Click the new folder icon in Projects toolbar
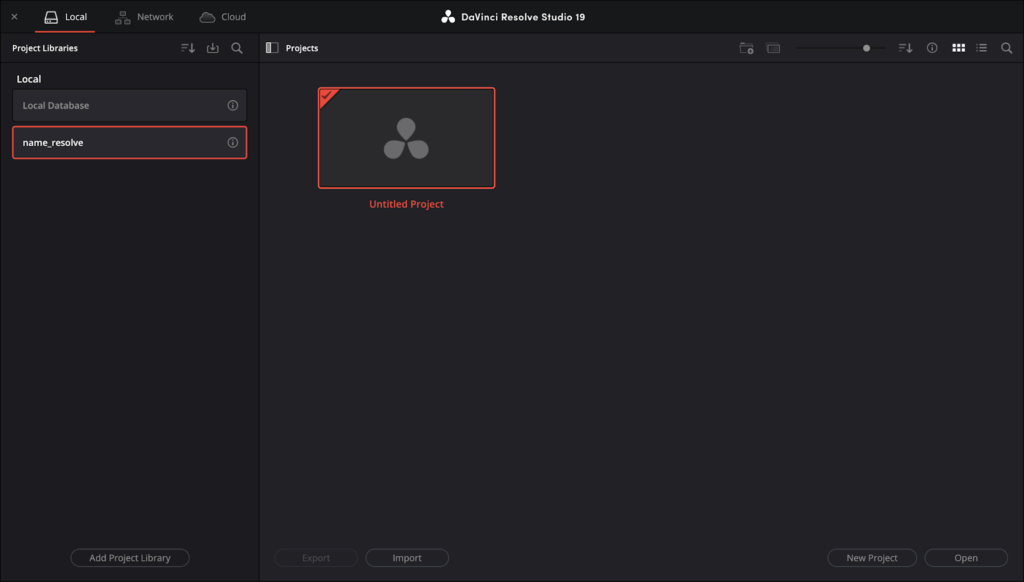The image size is (1024, 582). [x=746, y=48]
